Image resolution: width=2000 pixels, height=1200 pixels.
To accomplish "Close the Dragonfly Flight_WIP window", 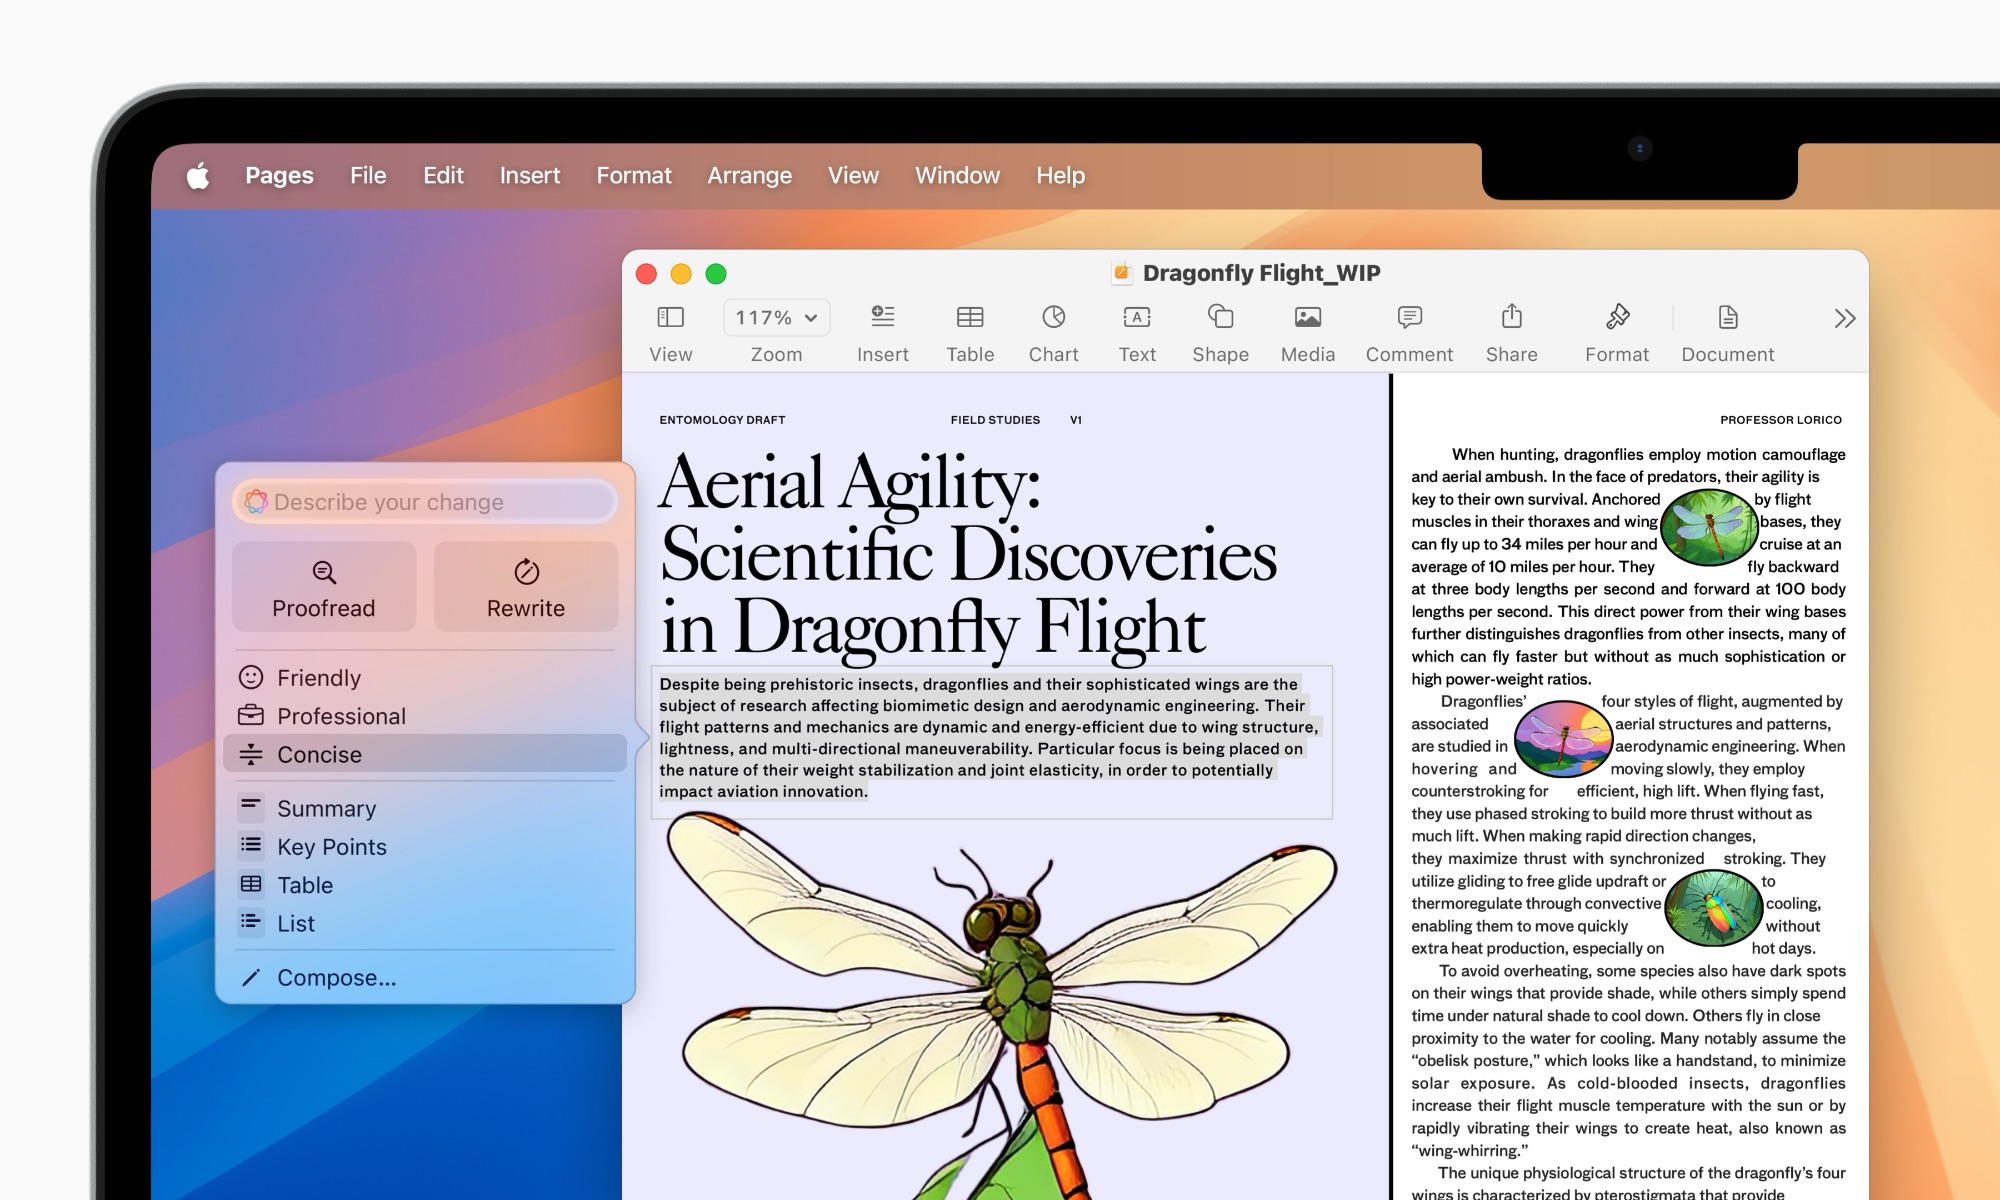I will (647, 274).
